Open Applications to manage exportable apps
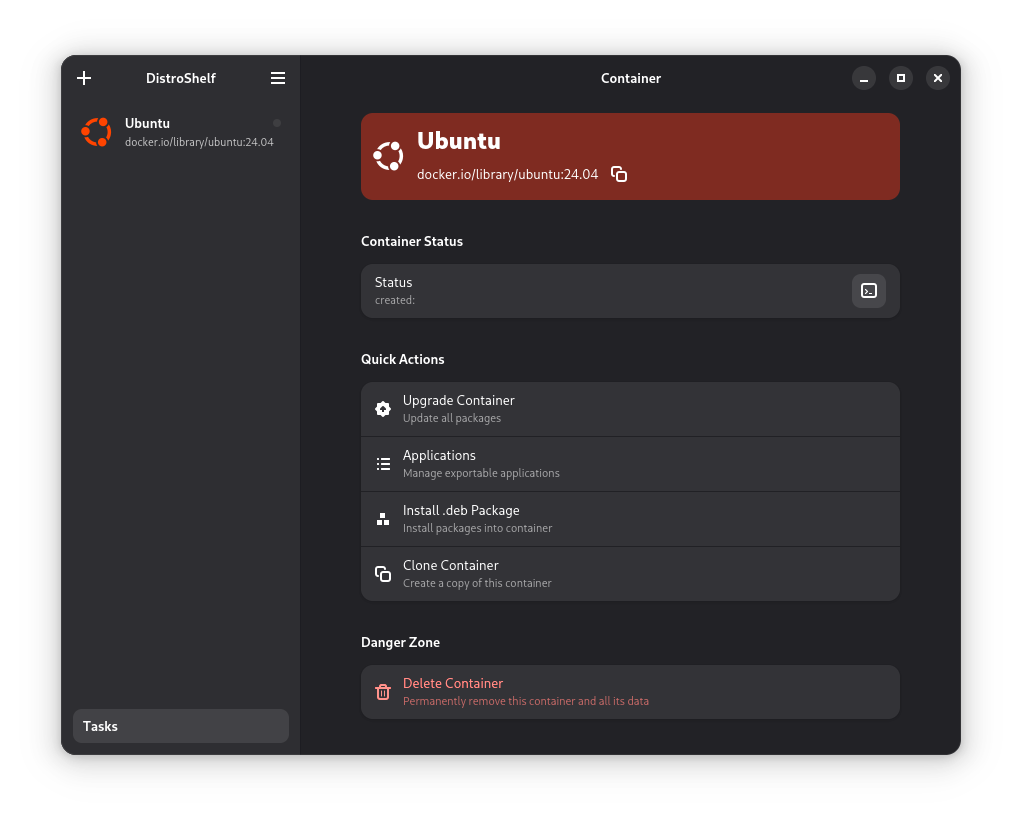Viewport: 1022px width, 822px height. coord(630,464)
